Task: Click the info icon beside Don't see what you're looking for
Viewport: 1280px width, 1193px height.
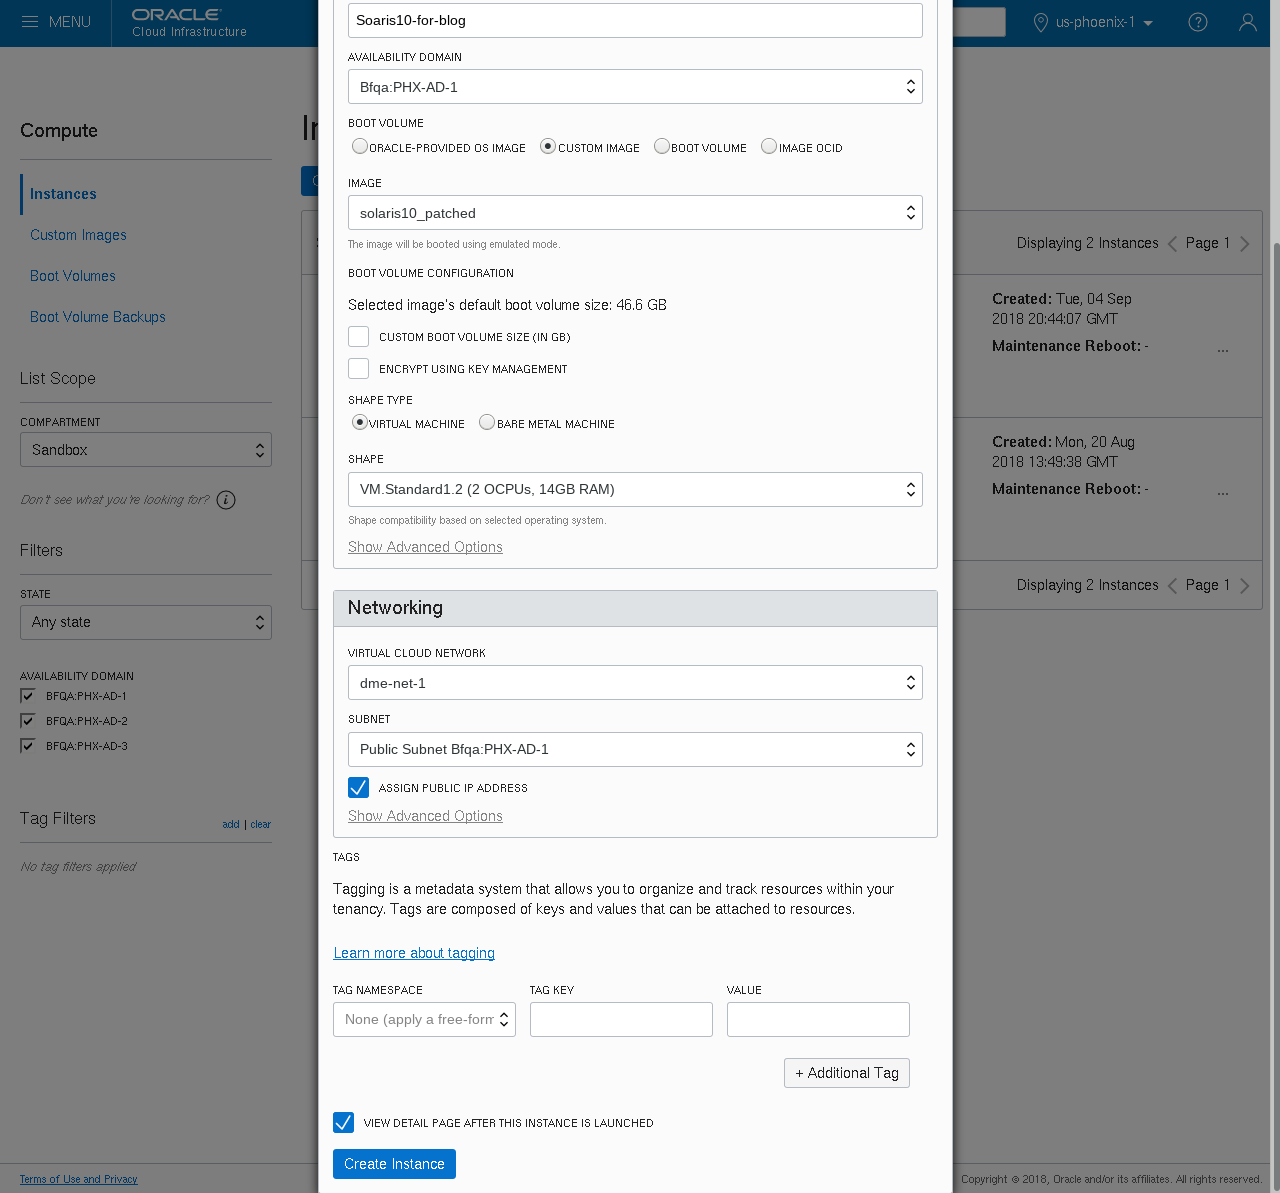Action: coord(226,500)
